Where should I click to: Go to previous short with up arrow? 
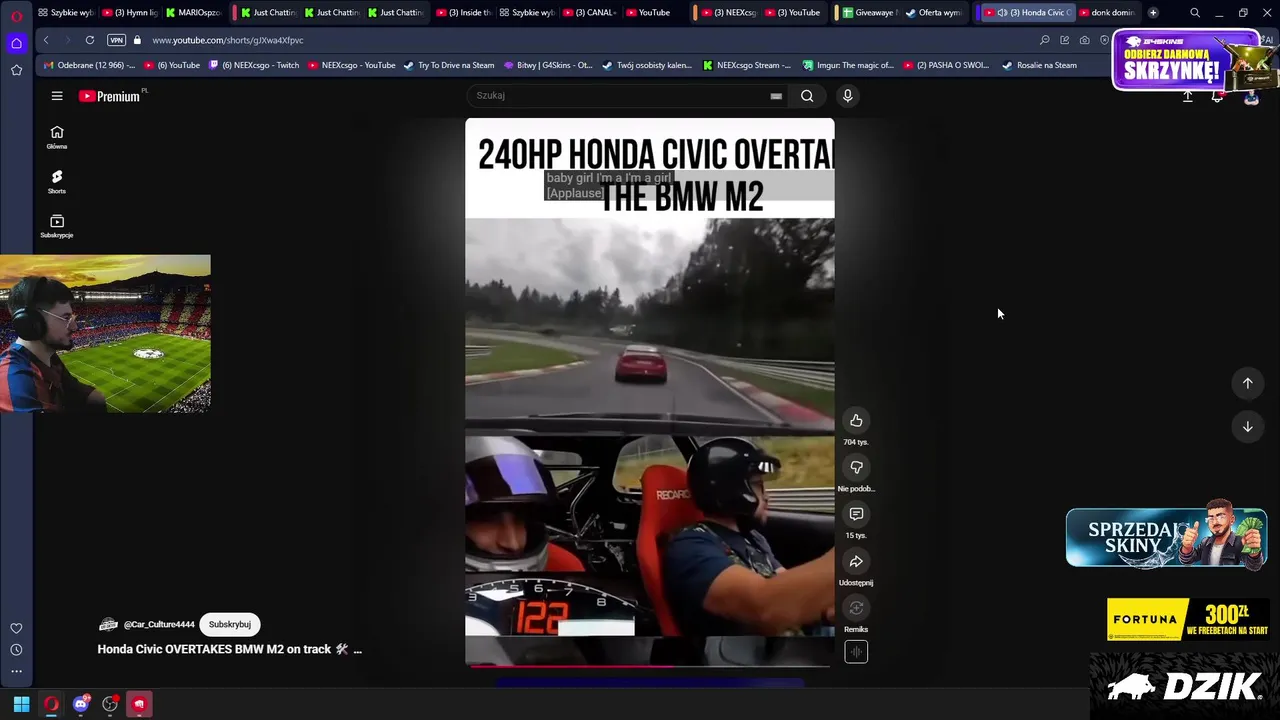1247,383
